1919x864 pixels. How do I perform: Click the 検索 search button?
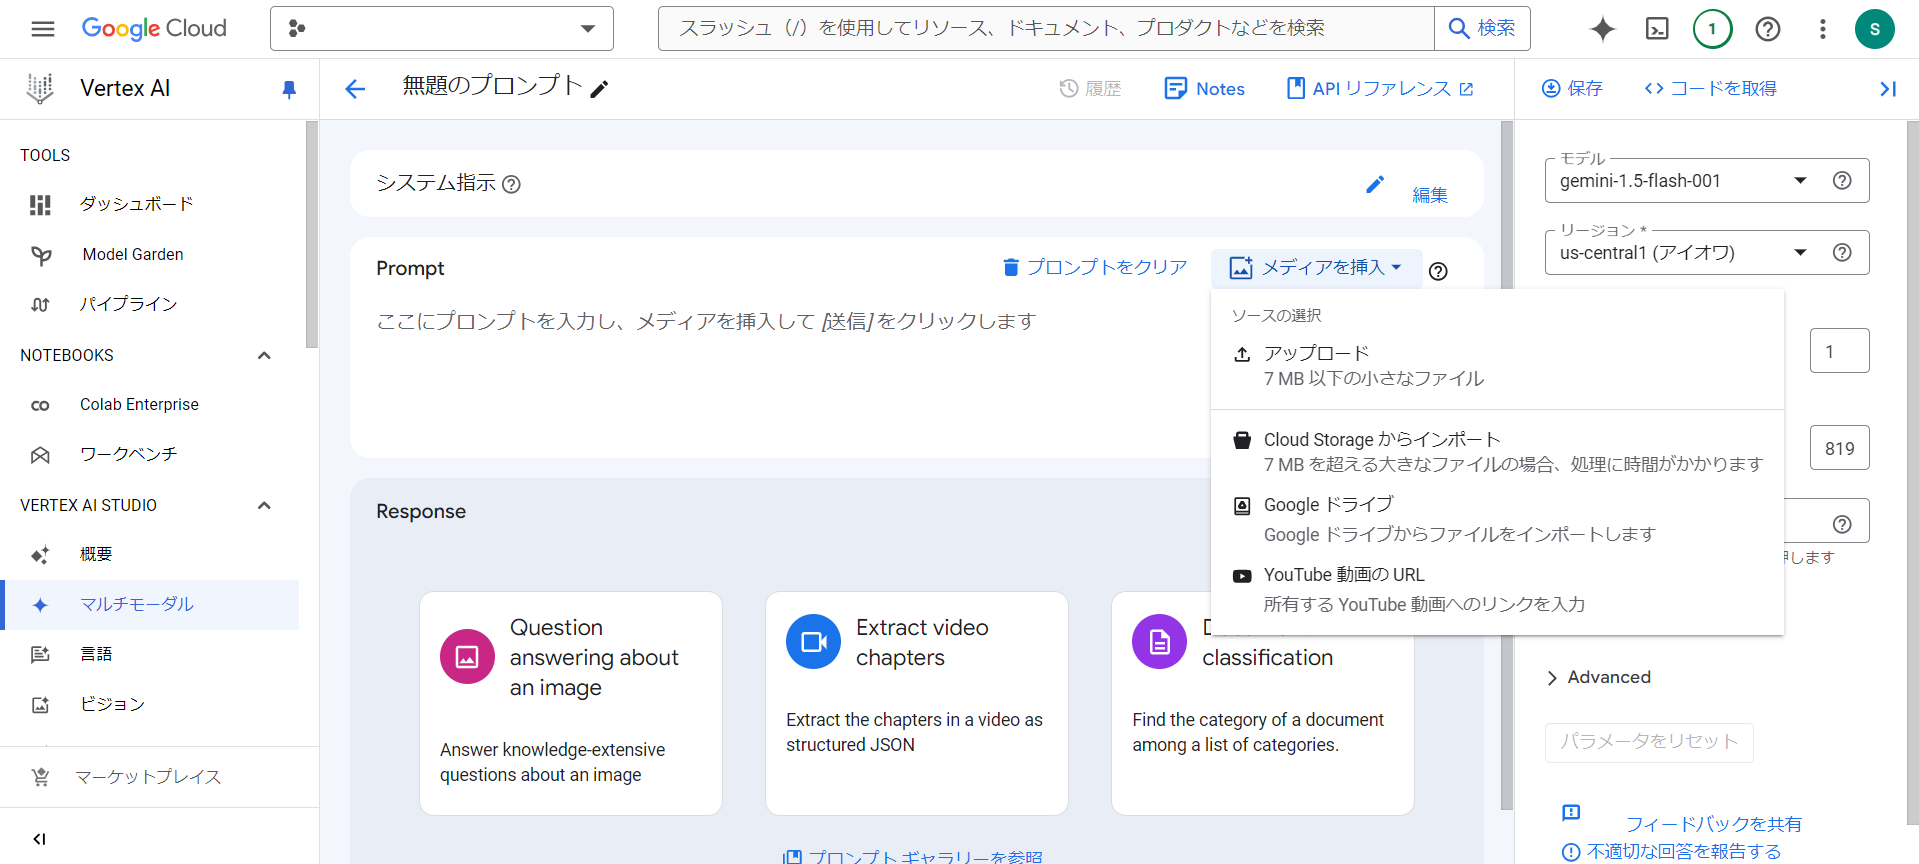point(1482,29)
